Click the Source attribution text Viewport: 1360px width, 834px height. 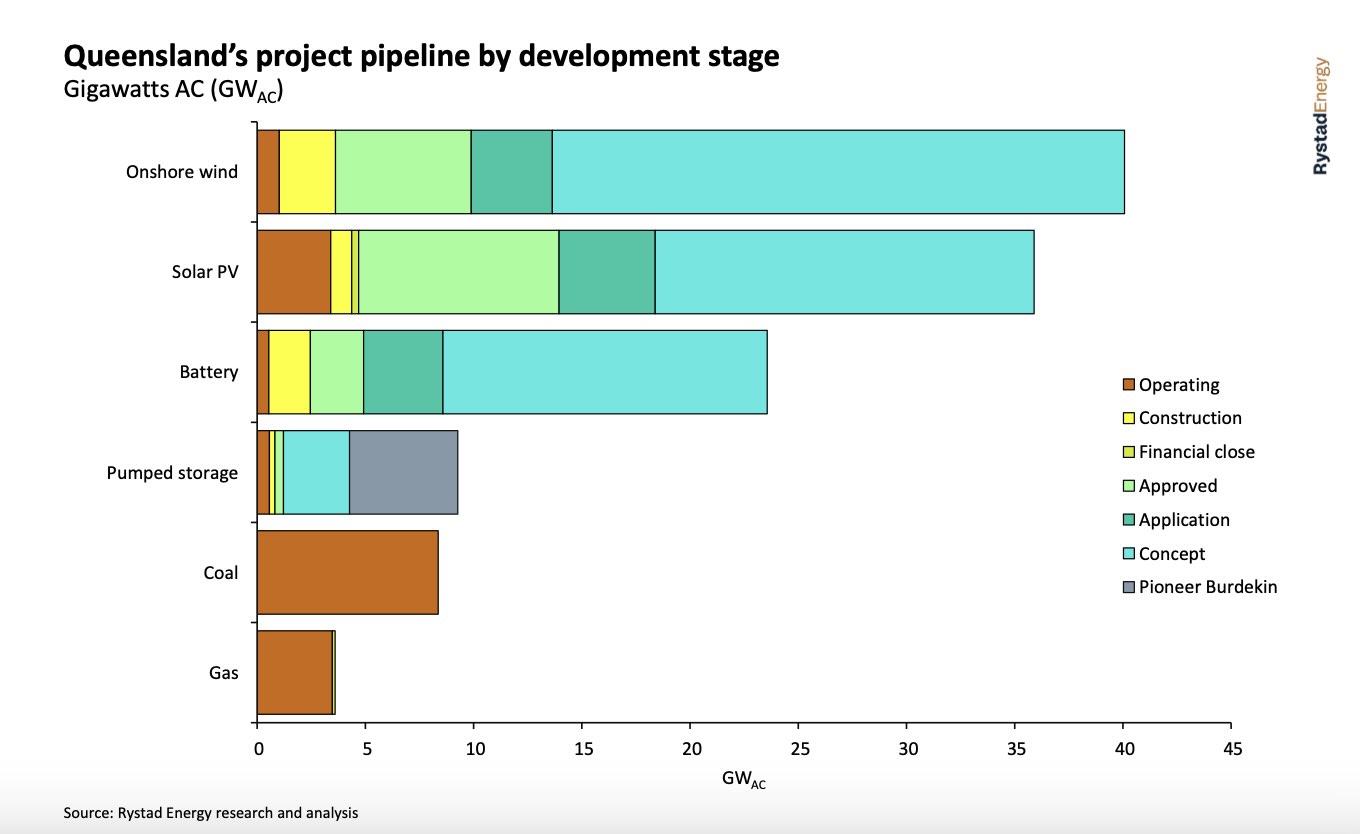tap(210, 813)
